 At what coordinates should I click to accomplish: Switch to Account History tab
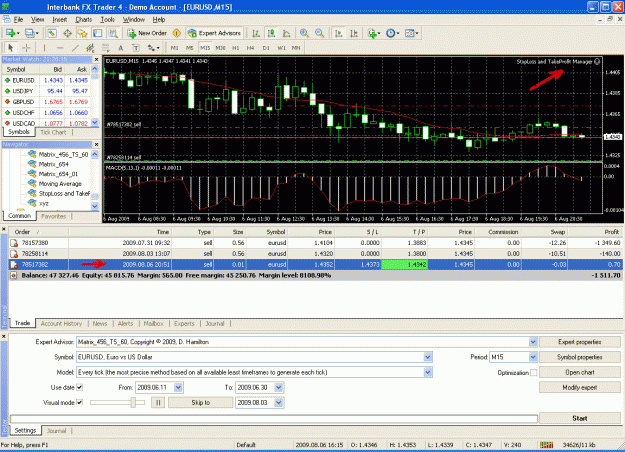(61, 324)
